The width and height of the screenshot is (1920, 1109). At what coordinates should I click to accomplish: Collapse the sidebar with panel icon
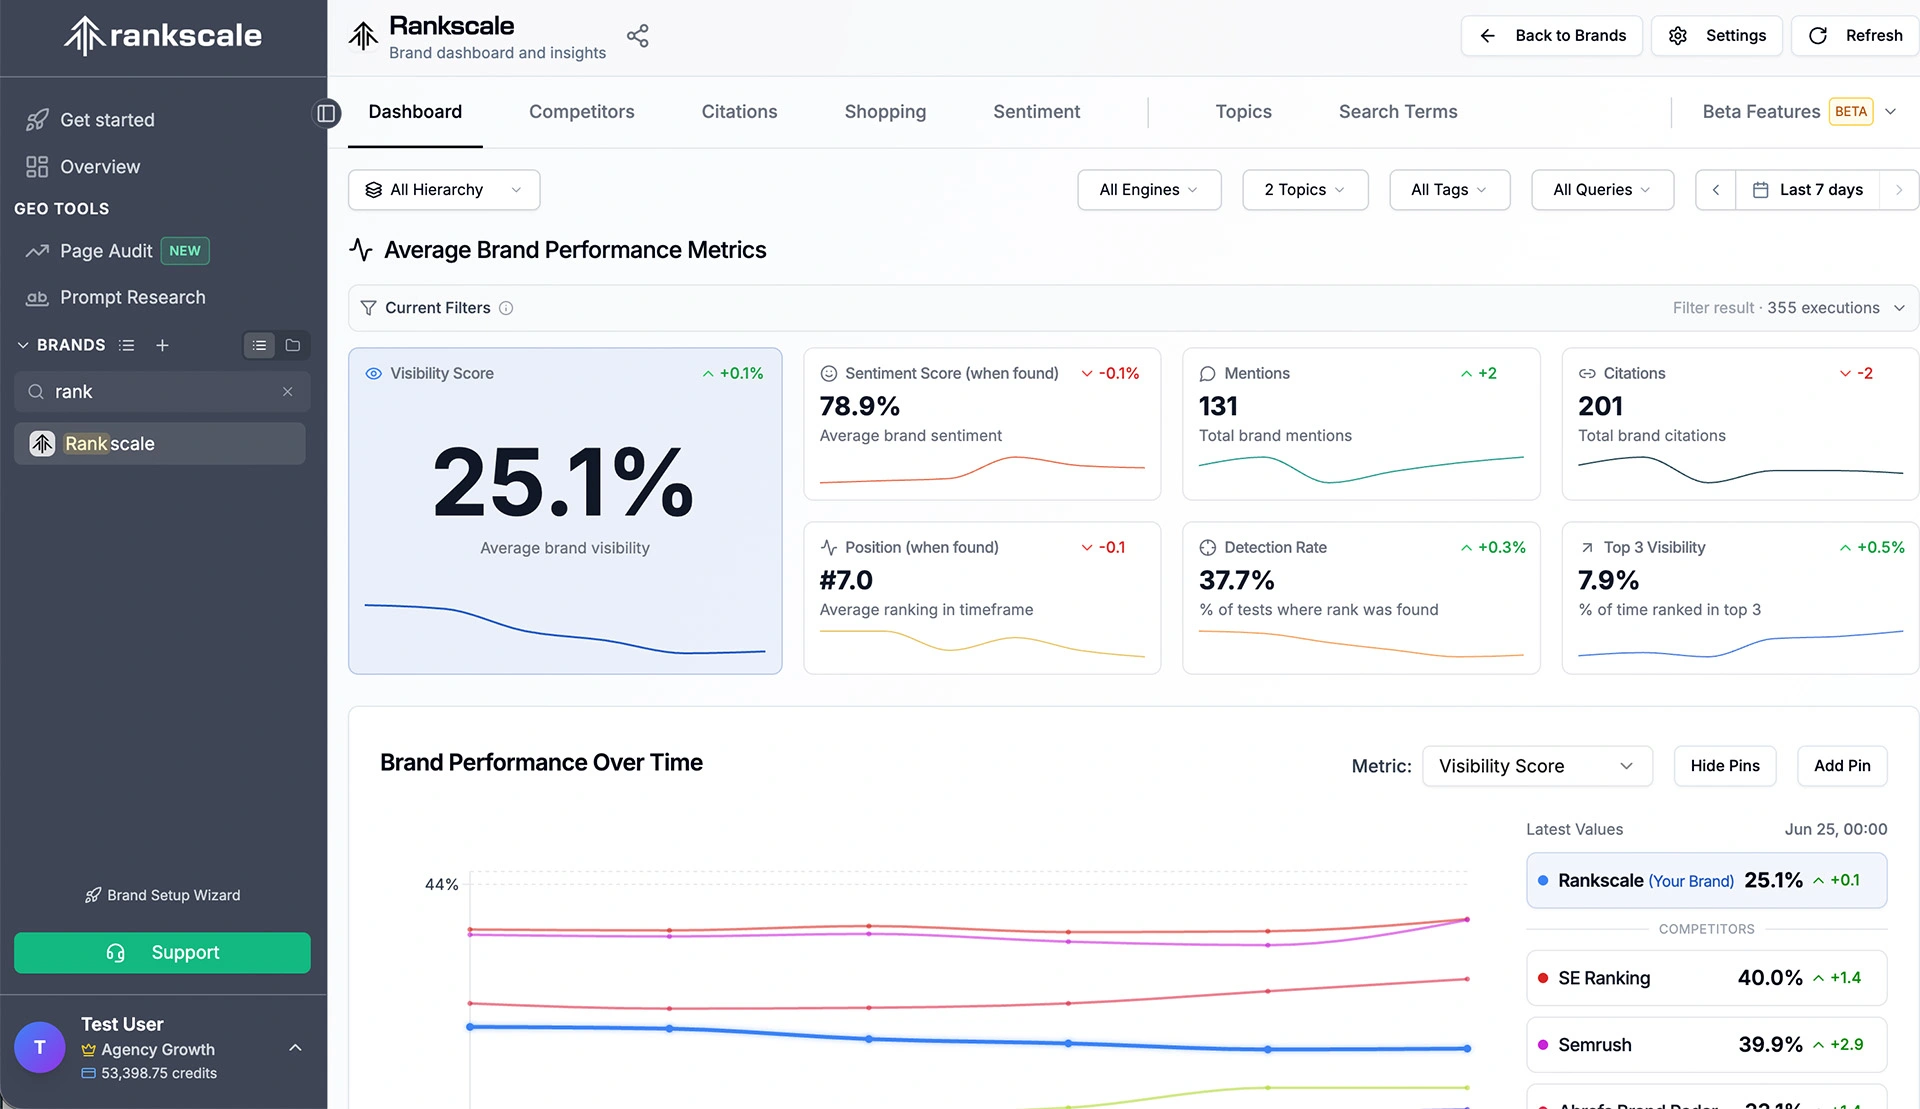tap(326, 113)
